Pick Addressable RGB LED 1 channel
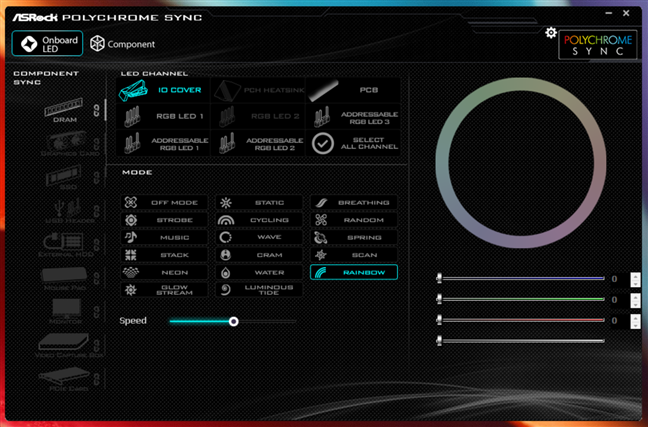Image resolution: width=648 pixels, height=427 pixels. pyautogui.click(x=163, y=143)
